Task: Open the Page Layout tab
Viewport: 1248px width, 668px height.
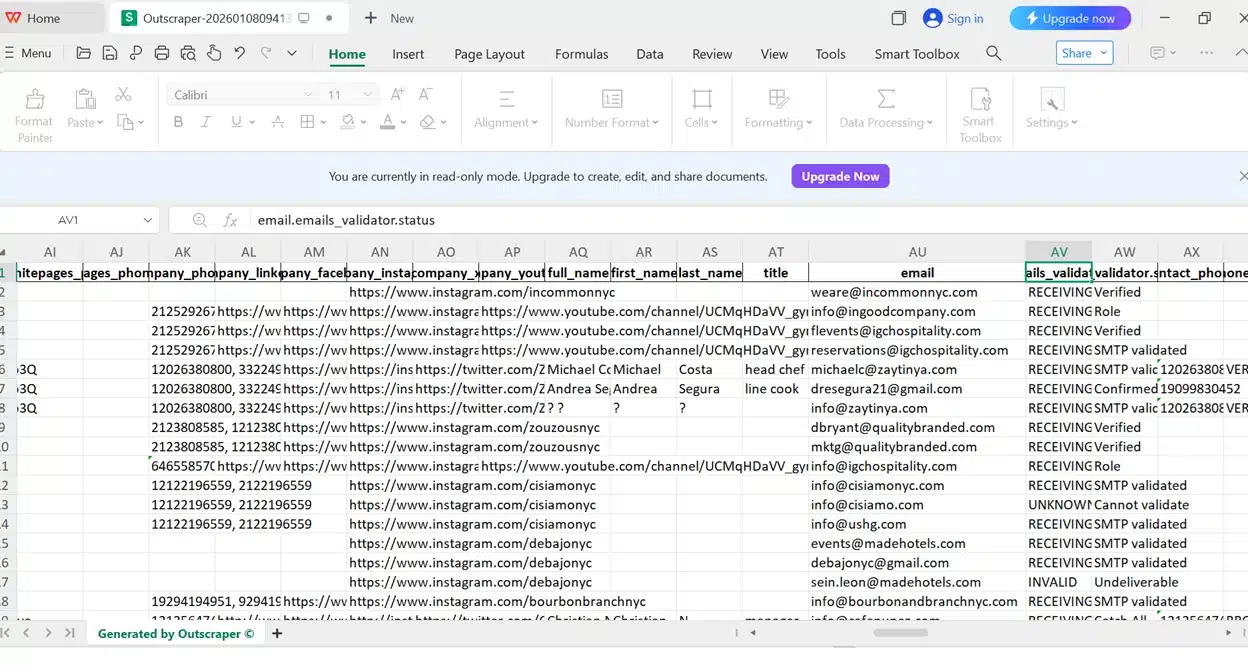Action: (489, 54)
